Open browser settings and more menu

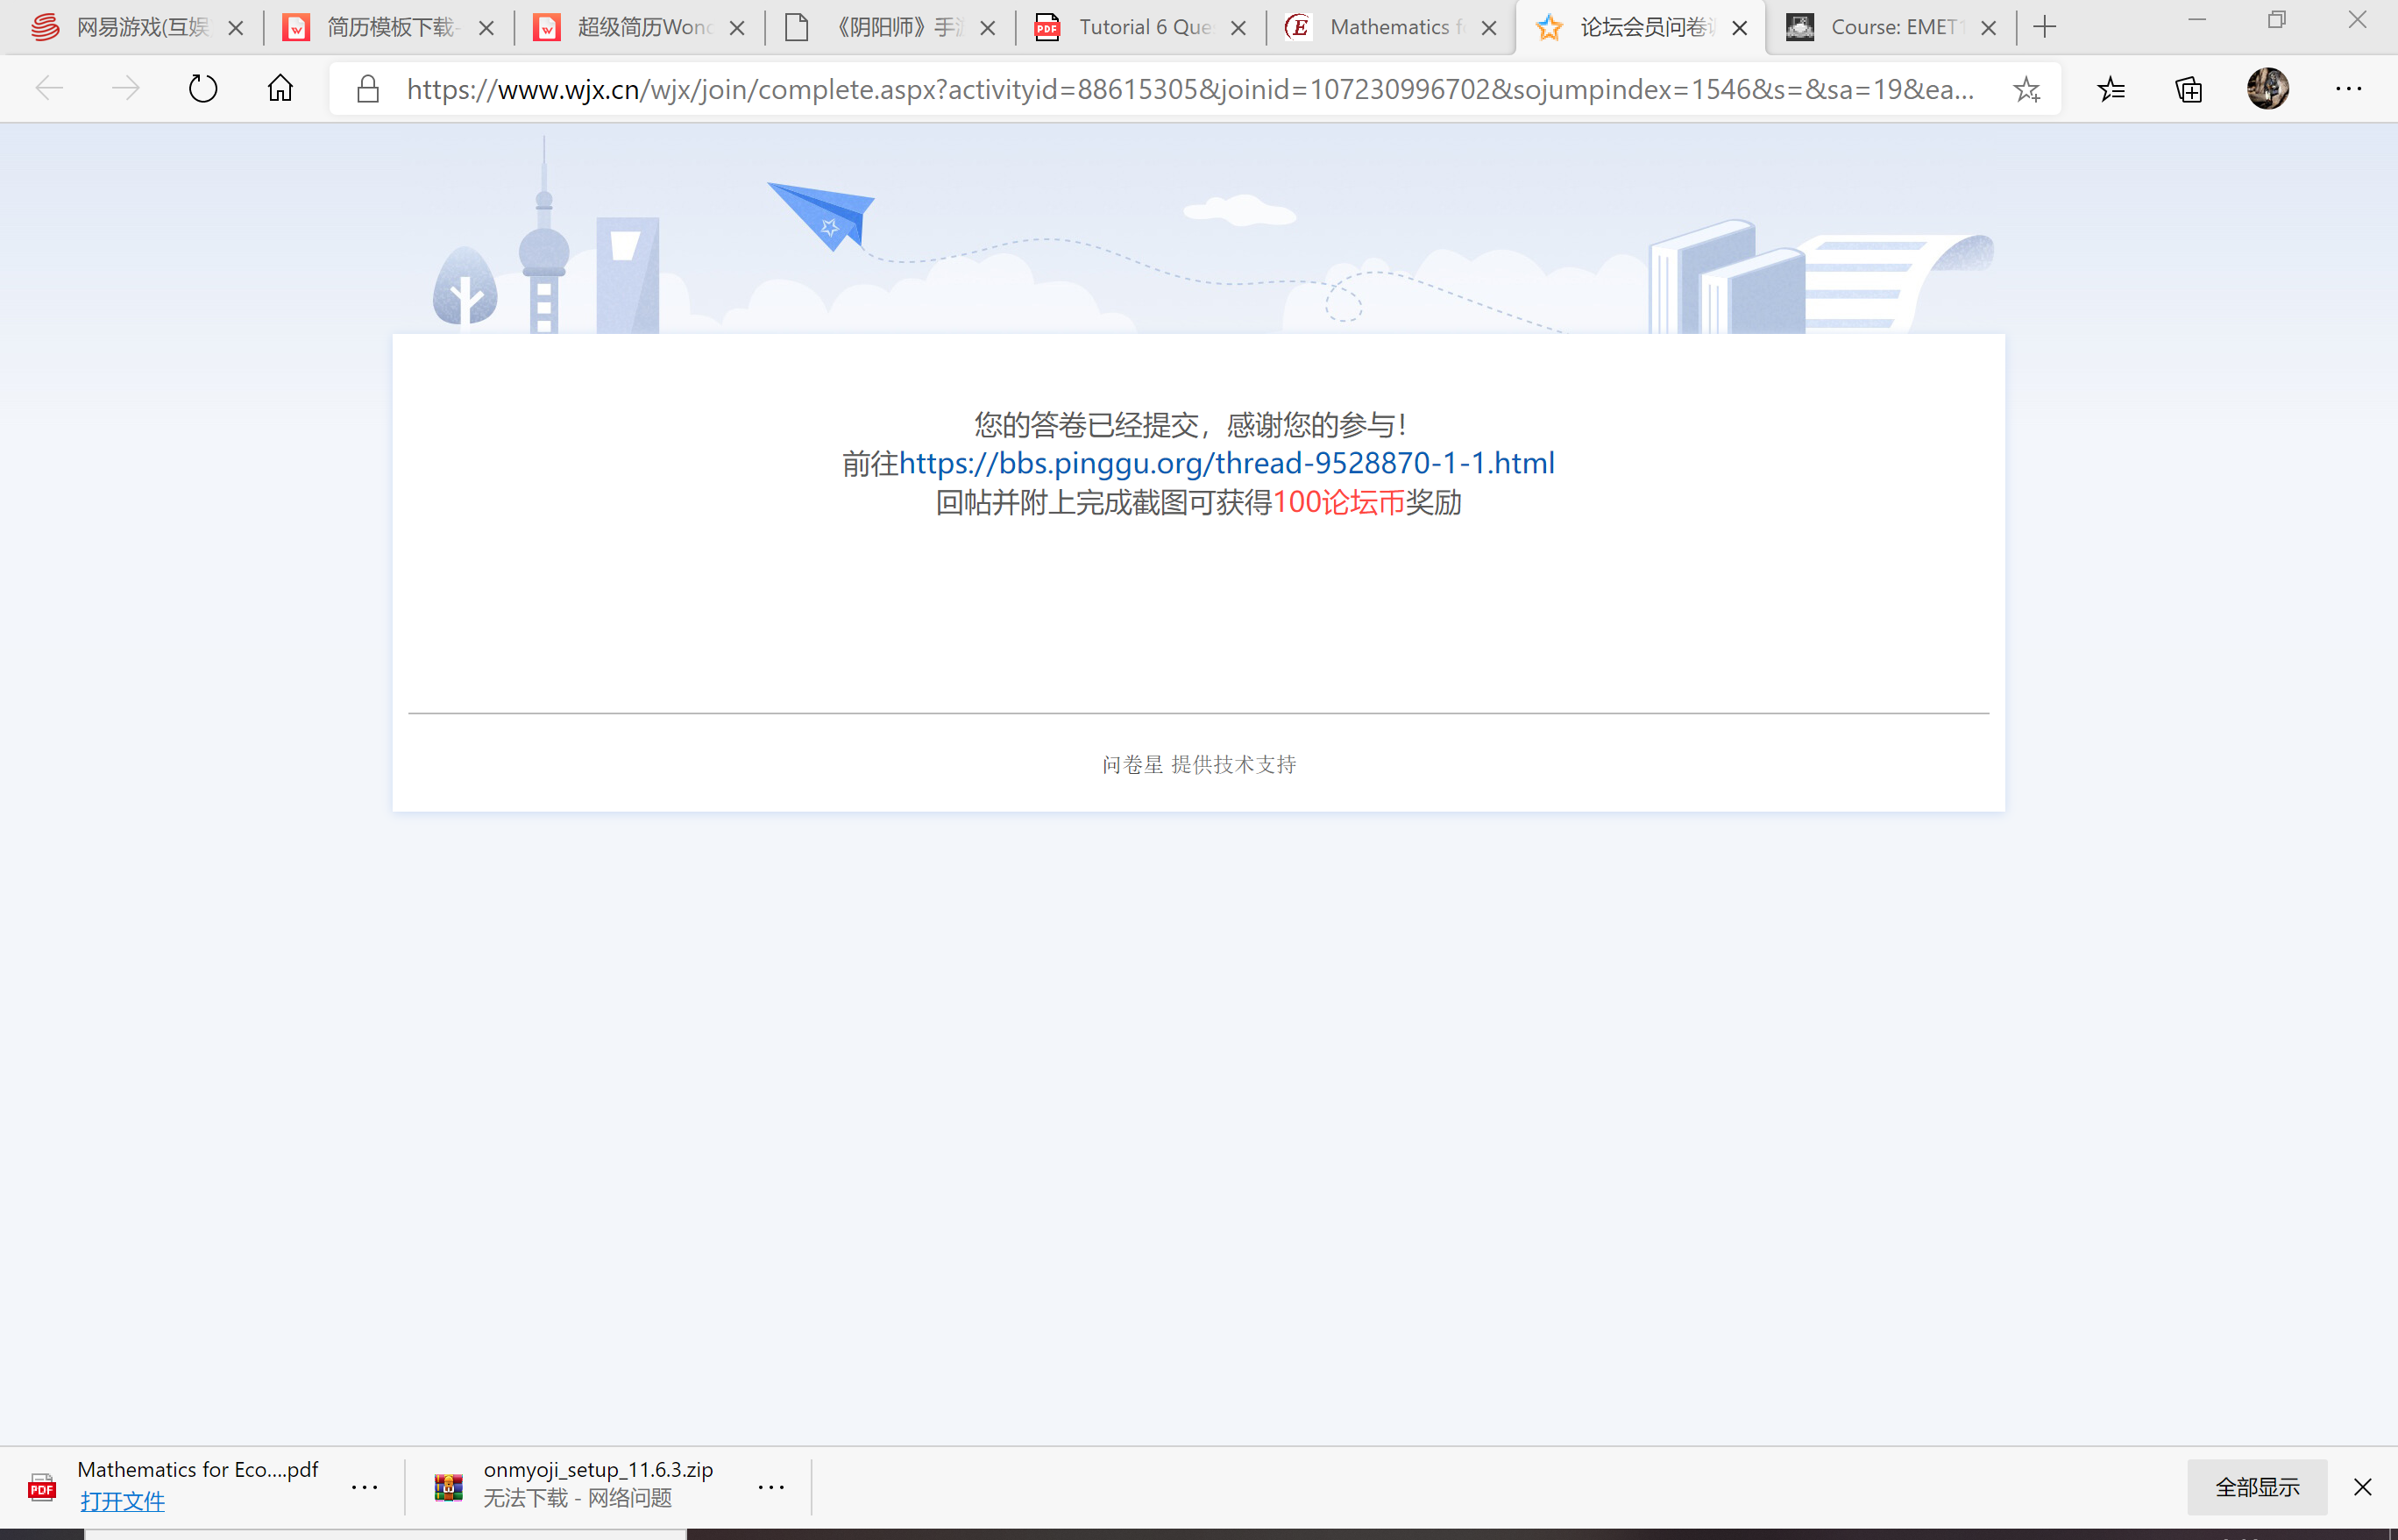click(x=2348, y=89)
